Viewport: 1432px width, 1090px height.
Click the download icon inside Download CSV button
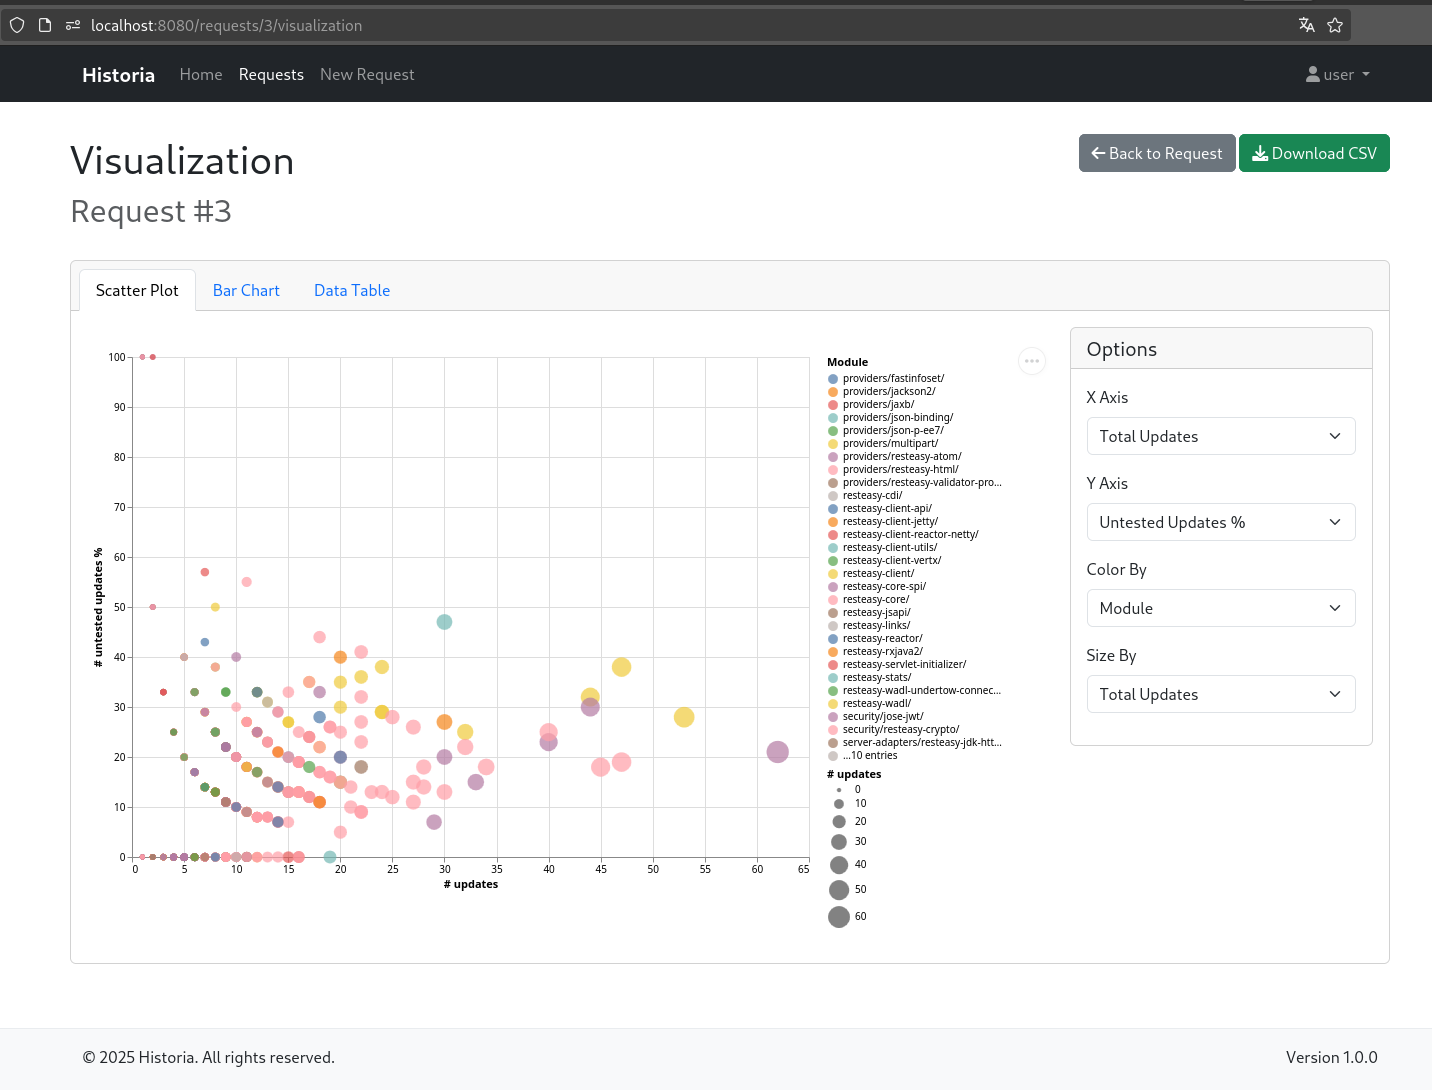(x=1262, y=153)
